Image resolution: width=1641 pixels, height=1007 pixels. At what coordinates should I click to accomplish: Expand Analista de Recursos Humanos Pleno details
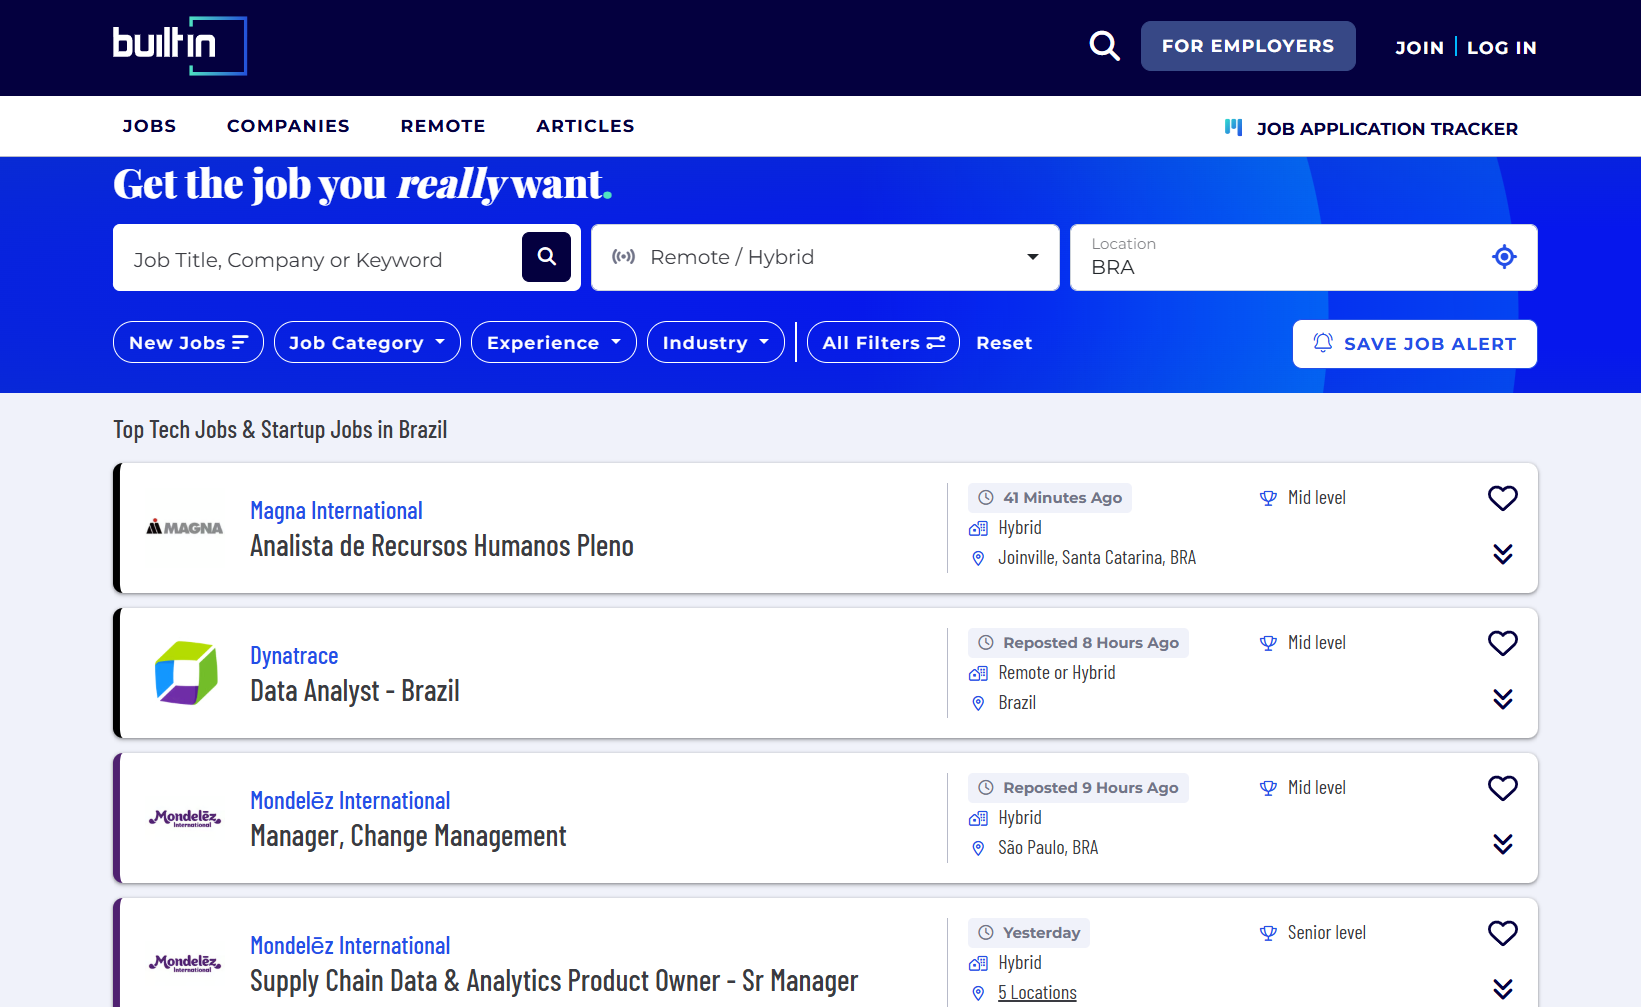pyautogui.click(x=1502, y=554)
